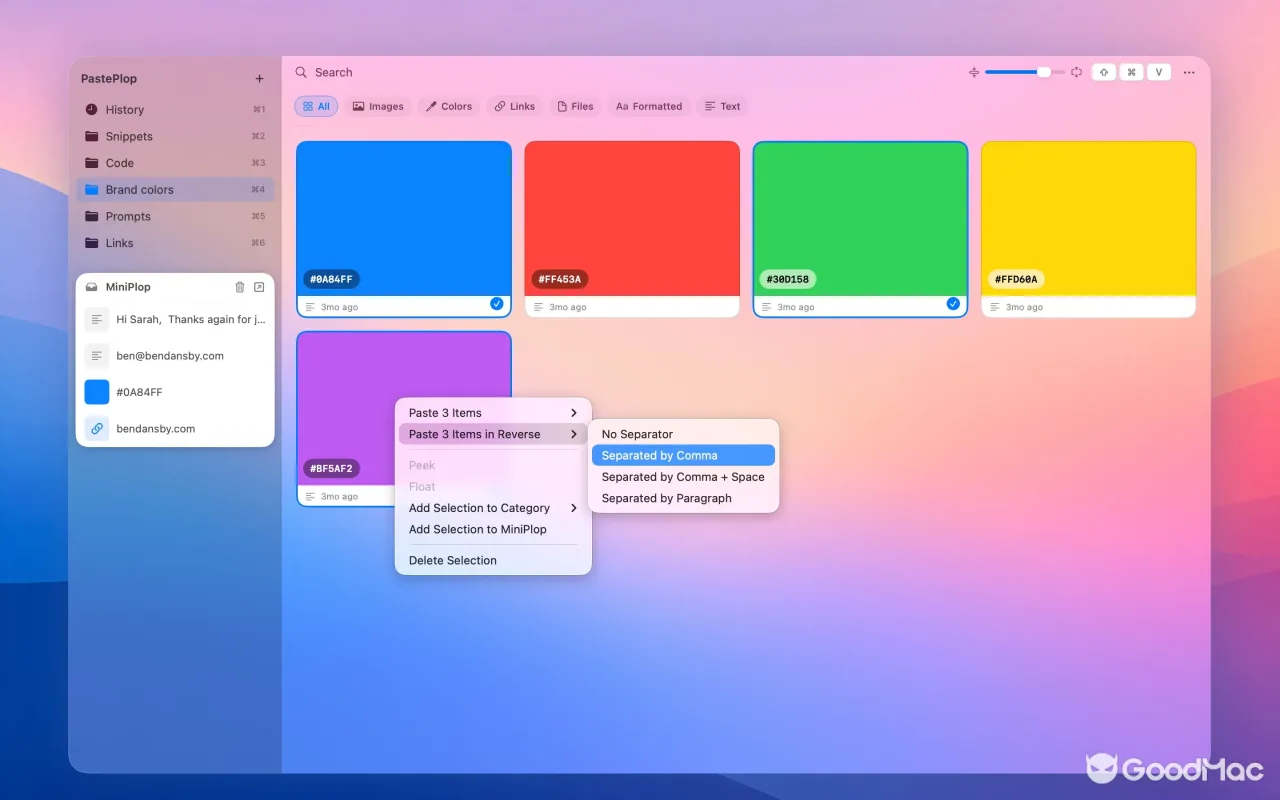Choose Separated by Paragraph option

point(683,498)
